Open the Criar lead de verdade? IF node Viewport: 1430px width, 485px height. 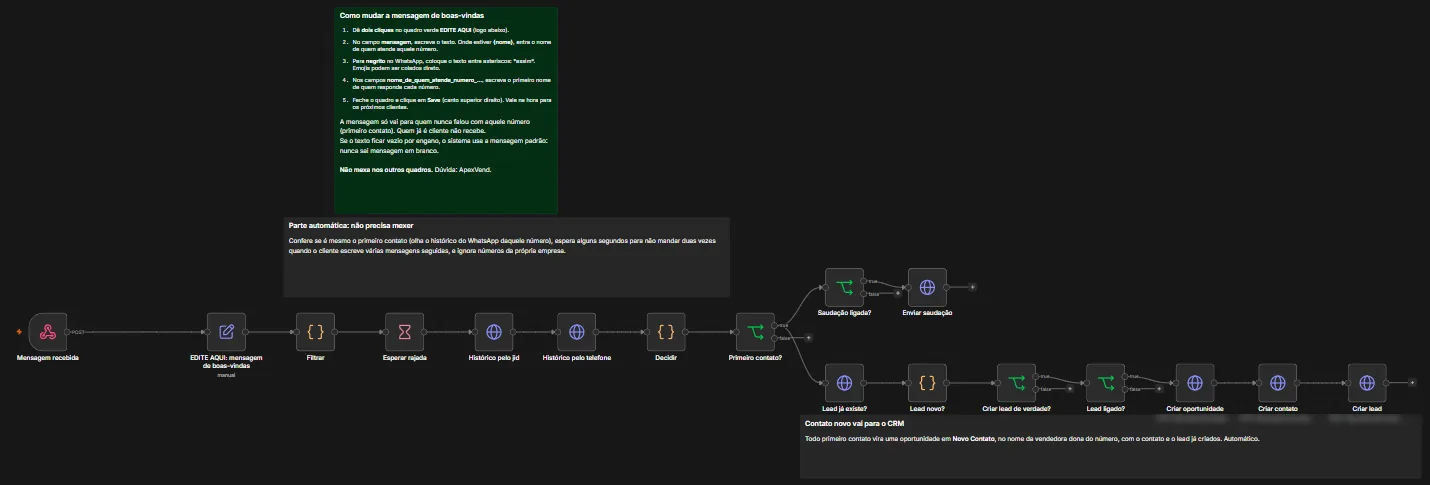pos(1016,383)
